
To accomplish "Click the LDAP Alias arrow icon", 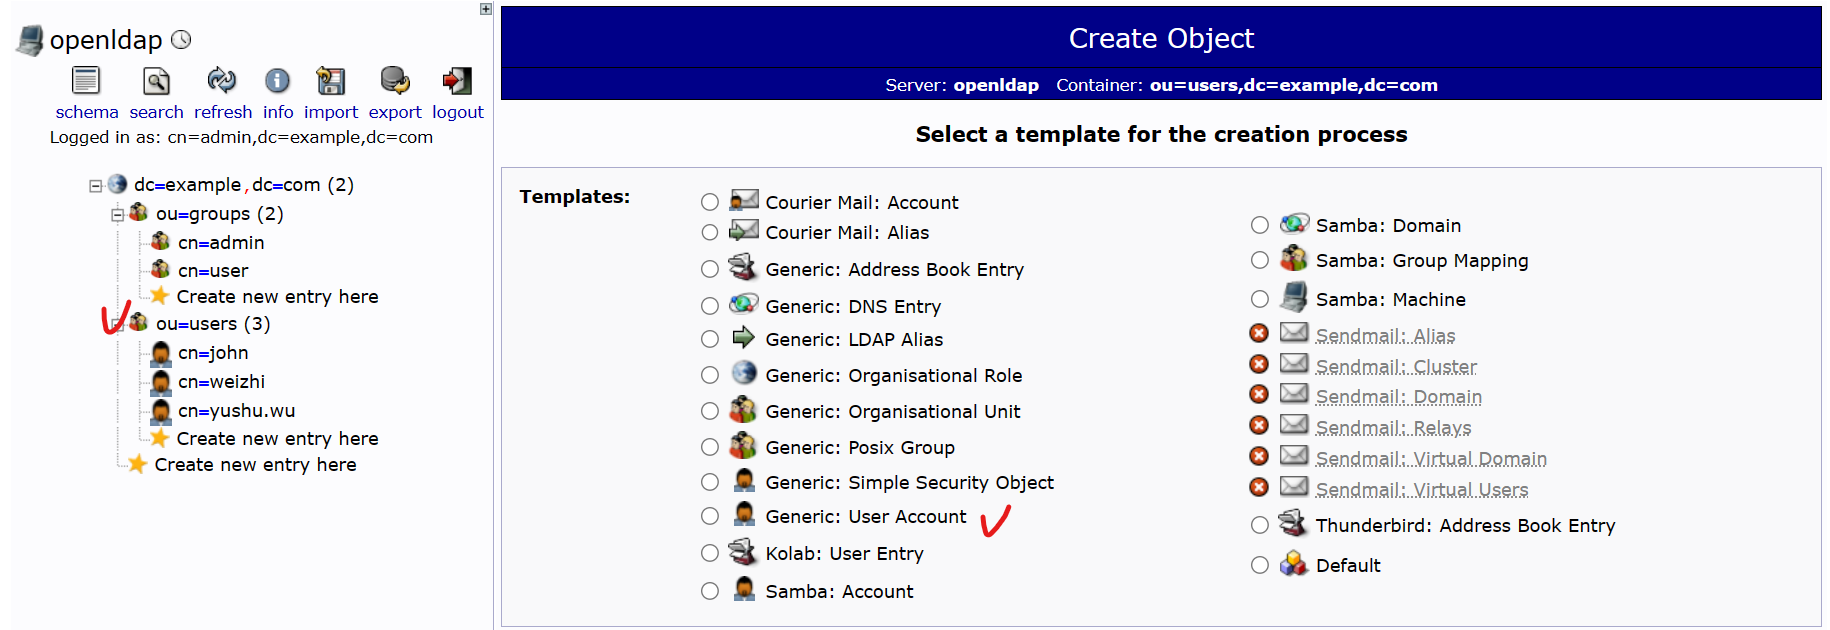I will coord(744,337).
